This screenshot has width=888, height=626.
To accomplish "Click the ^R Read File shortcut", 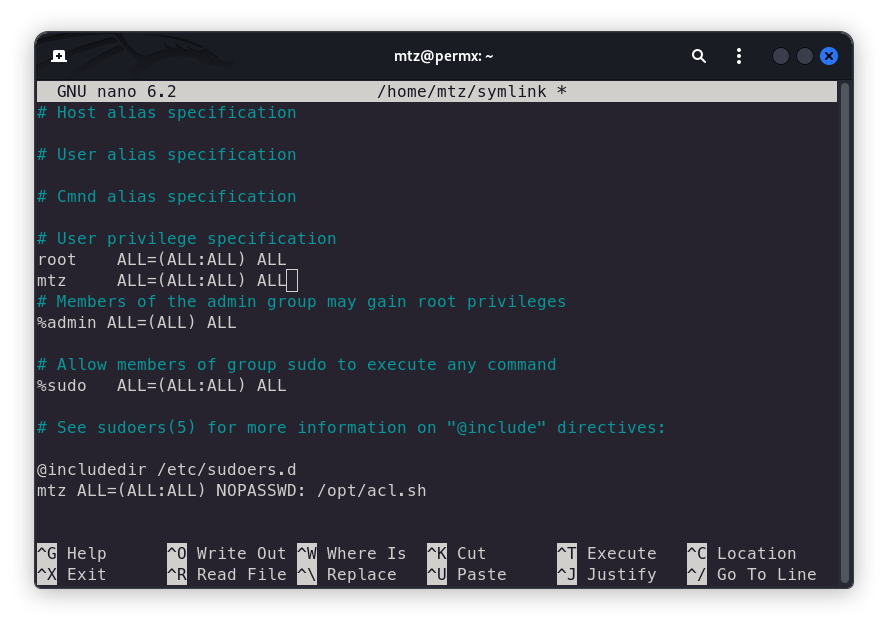I will 227,574.
